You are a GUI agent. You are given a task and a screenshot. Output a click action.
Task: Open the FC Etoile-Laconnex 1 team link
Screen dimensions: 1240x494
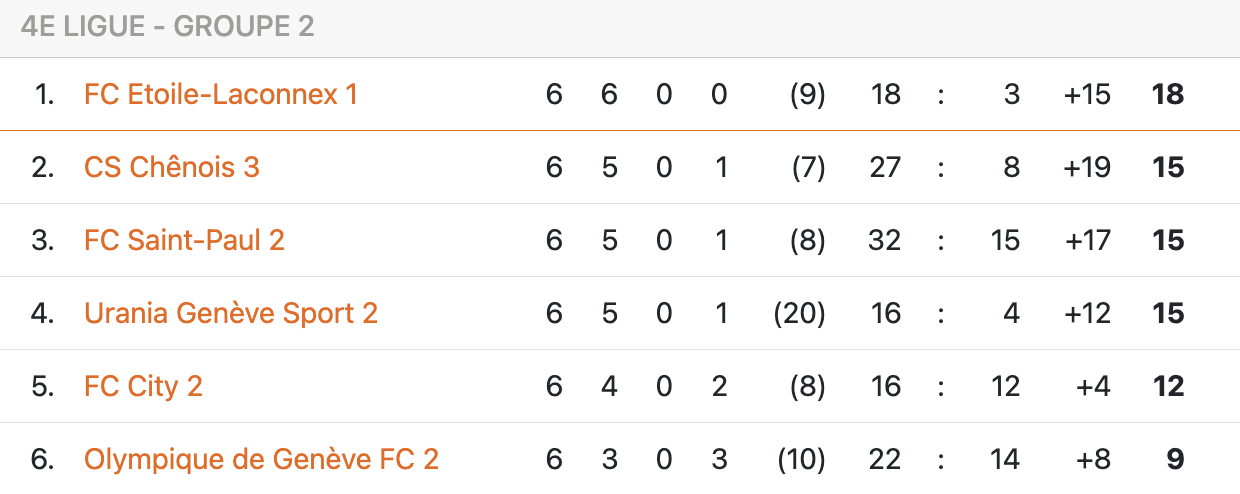(x=220, y=94)
